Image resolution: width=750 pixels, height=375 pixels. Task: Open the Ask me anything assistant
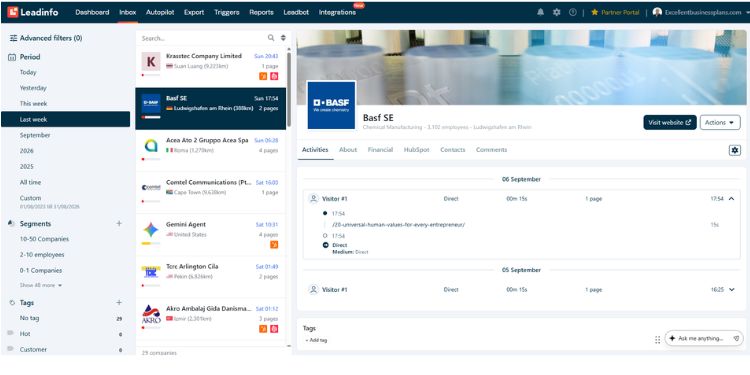pos(704,339)
